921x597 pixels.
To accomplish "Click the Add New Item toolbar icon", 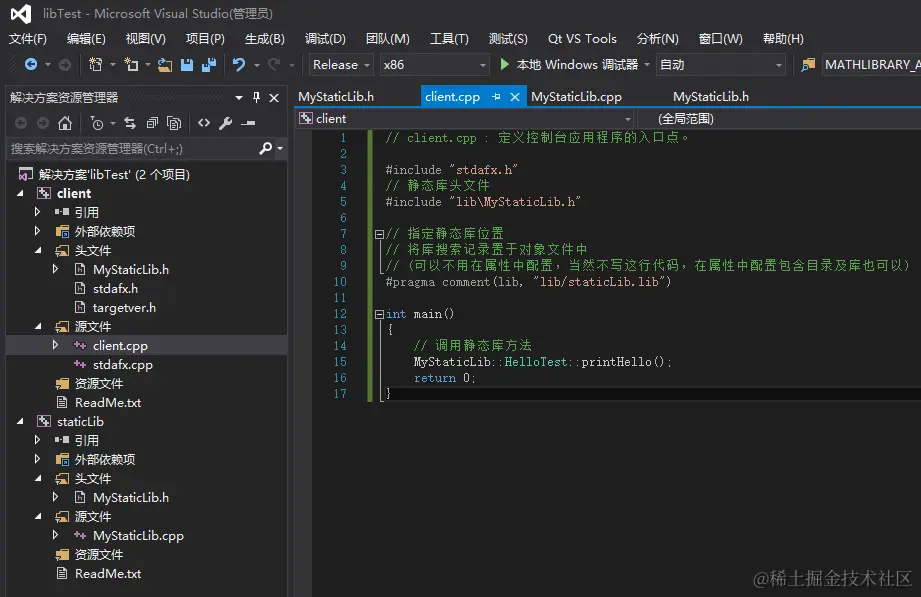I will [x=132, y=64].
